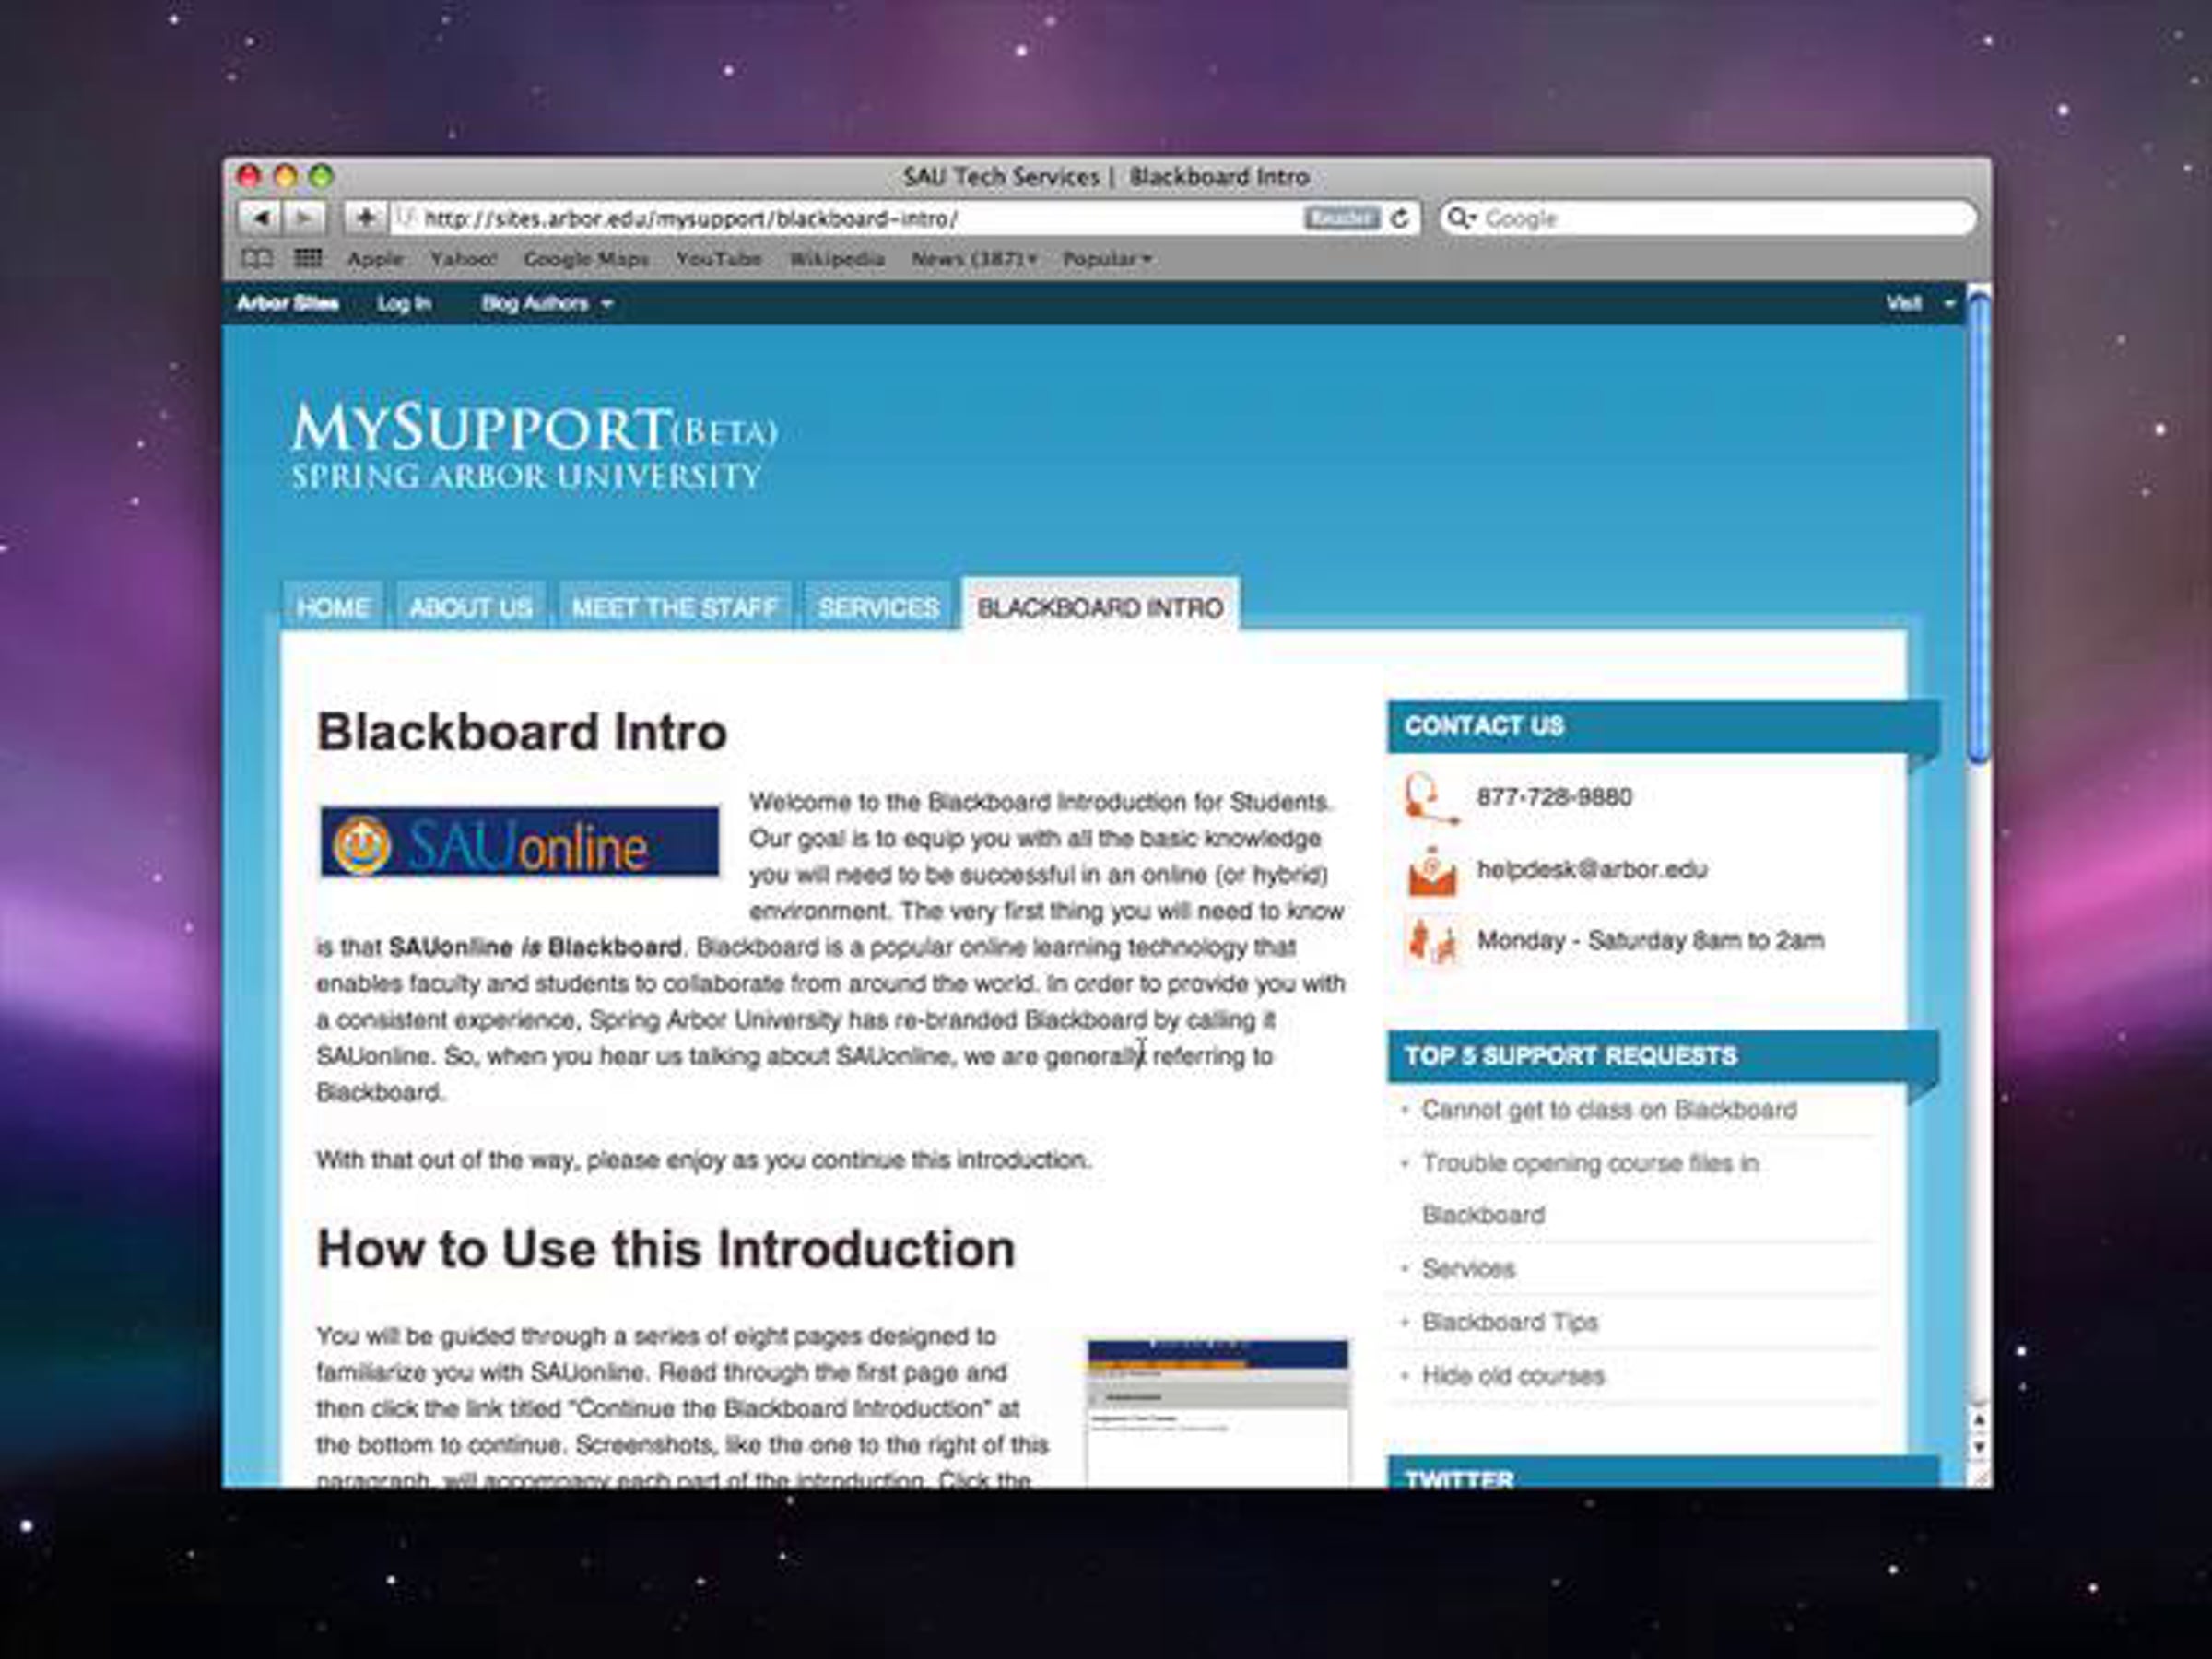Open the Hide old courses link
Screen dimensions: 2212x1659
(1513, 1376)
